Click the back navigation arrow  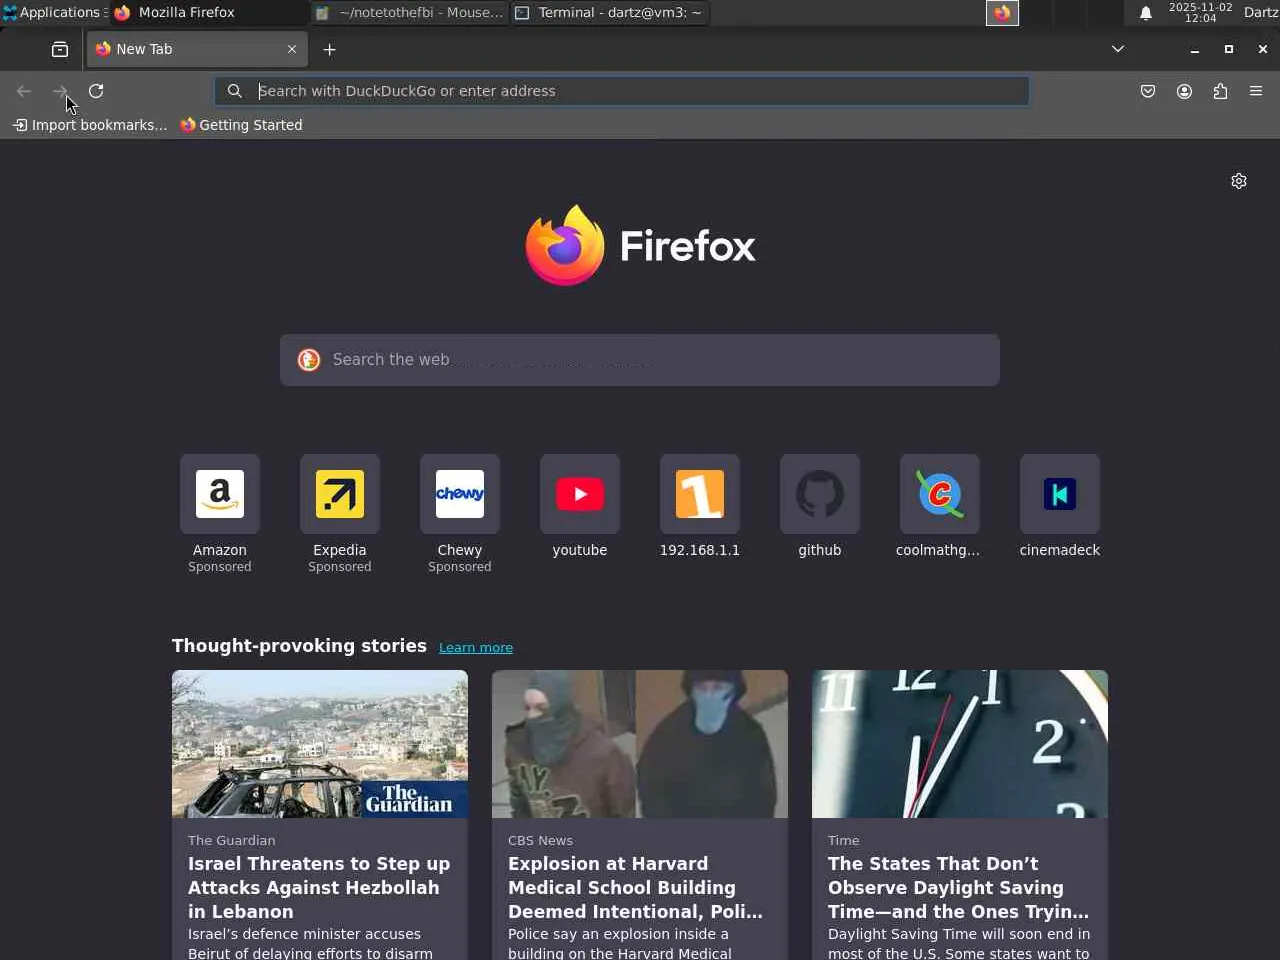pos(24,91)
